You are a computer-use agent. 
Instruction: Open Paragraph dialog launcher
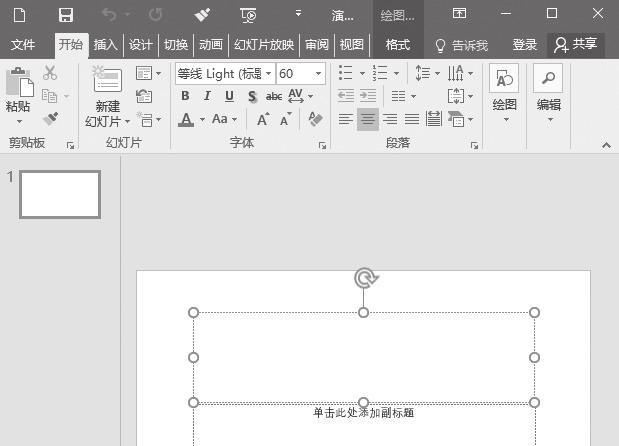[474, 146]
